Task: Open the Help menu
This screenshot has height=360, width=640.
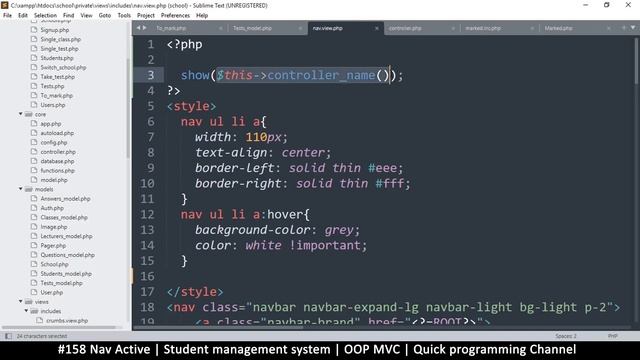Action: point(202,16)
